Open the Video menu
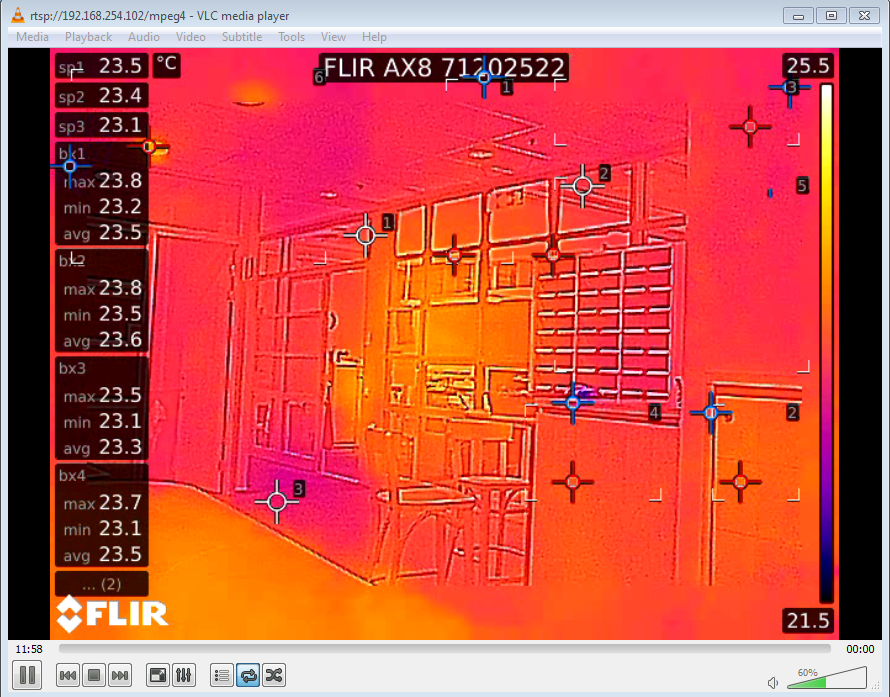Image resolution: width=890 pixels, height=697 pixels. 190,36
